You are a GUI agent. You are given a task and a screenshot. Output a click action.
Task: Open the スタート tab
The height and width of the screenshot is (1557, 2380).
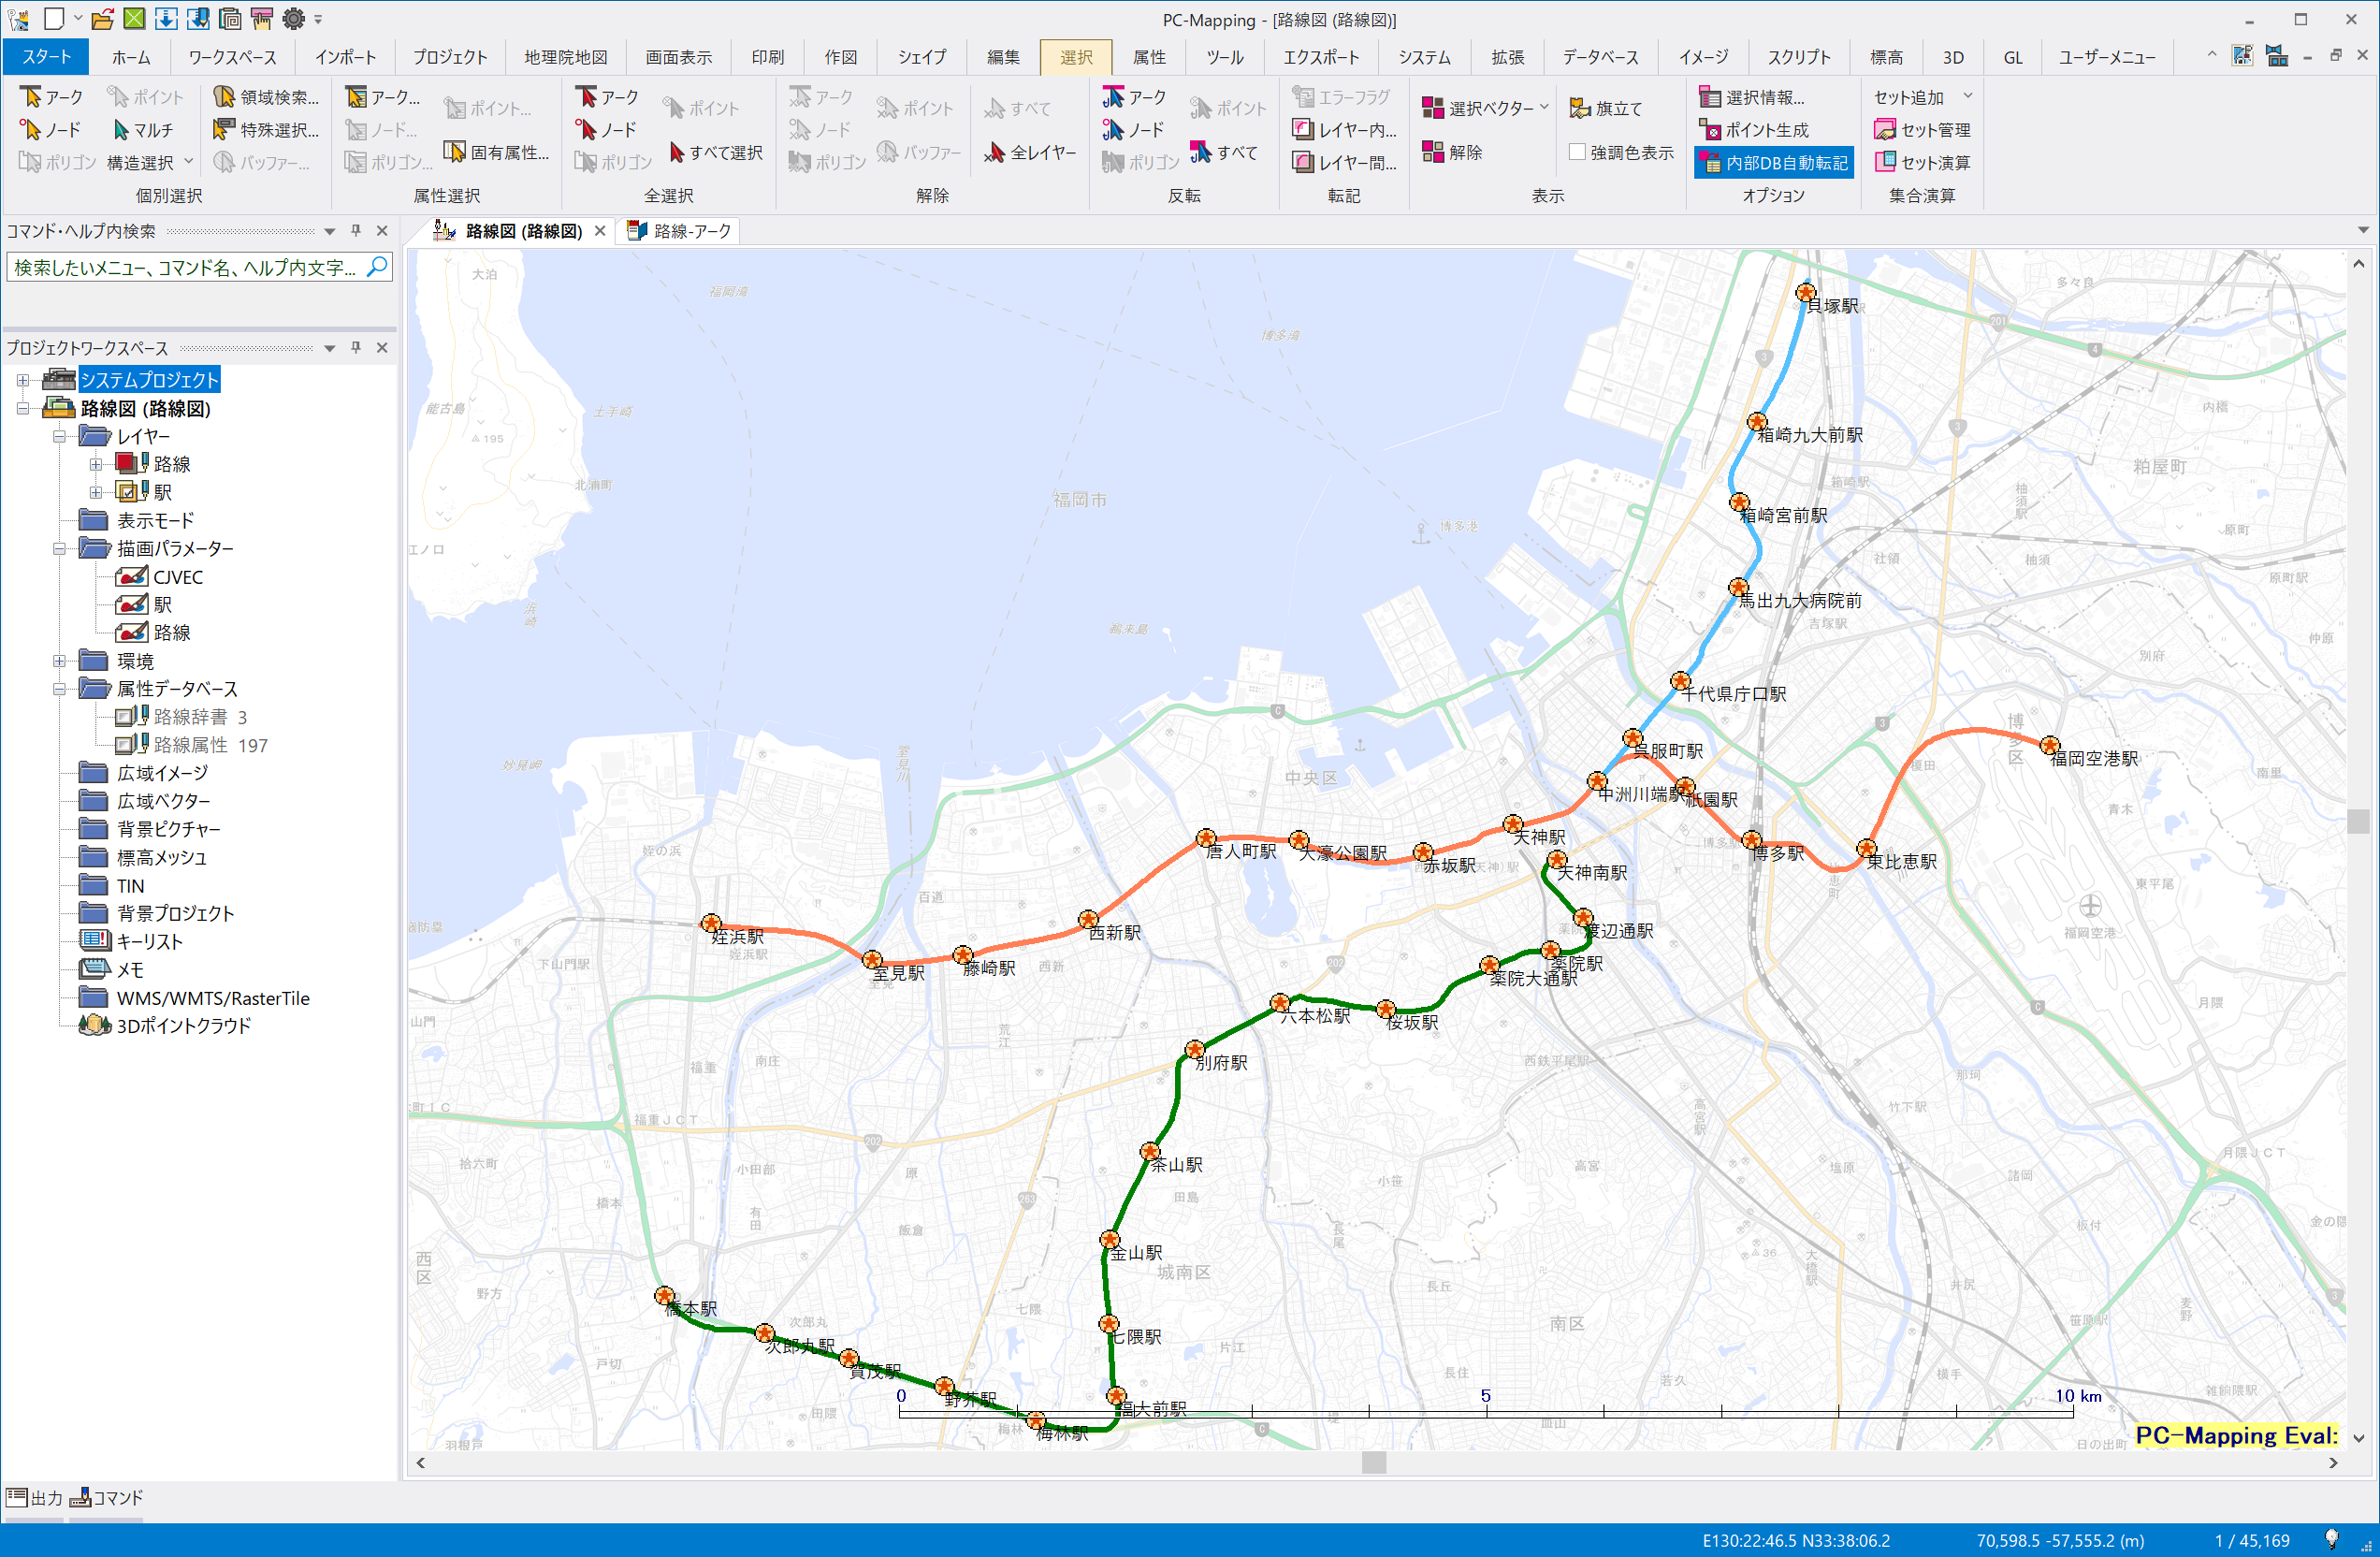point(46,57)
